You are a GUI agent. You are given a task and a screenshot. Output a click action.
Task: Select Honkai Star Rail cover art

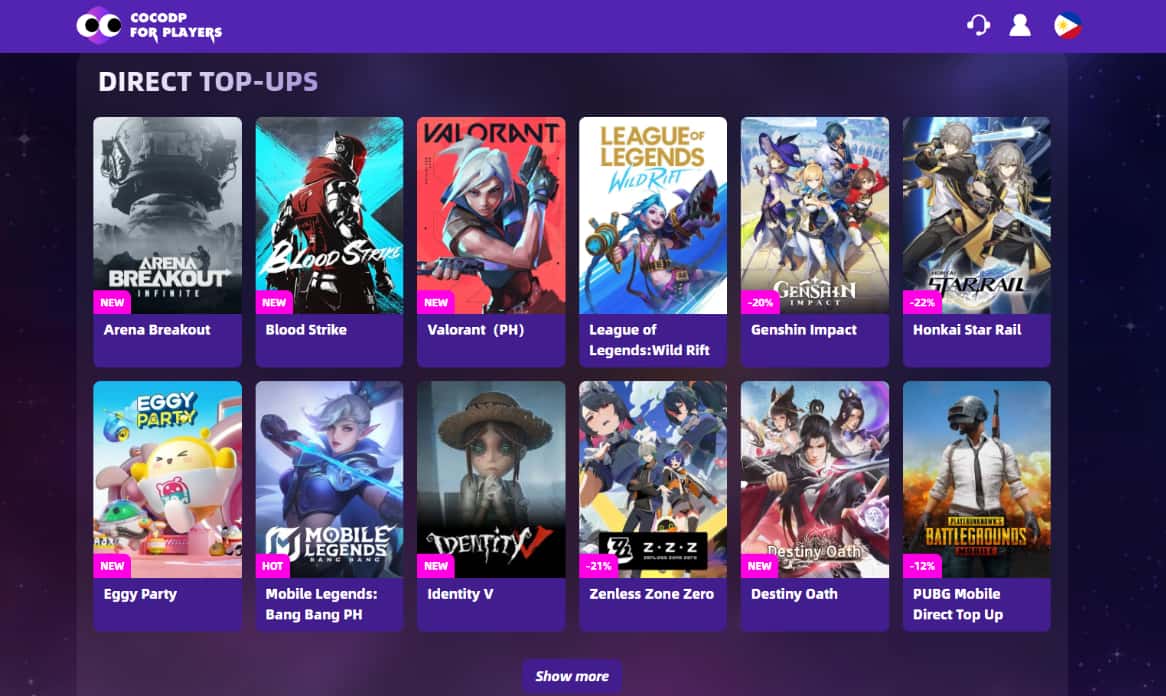click(x=976, y=215)
